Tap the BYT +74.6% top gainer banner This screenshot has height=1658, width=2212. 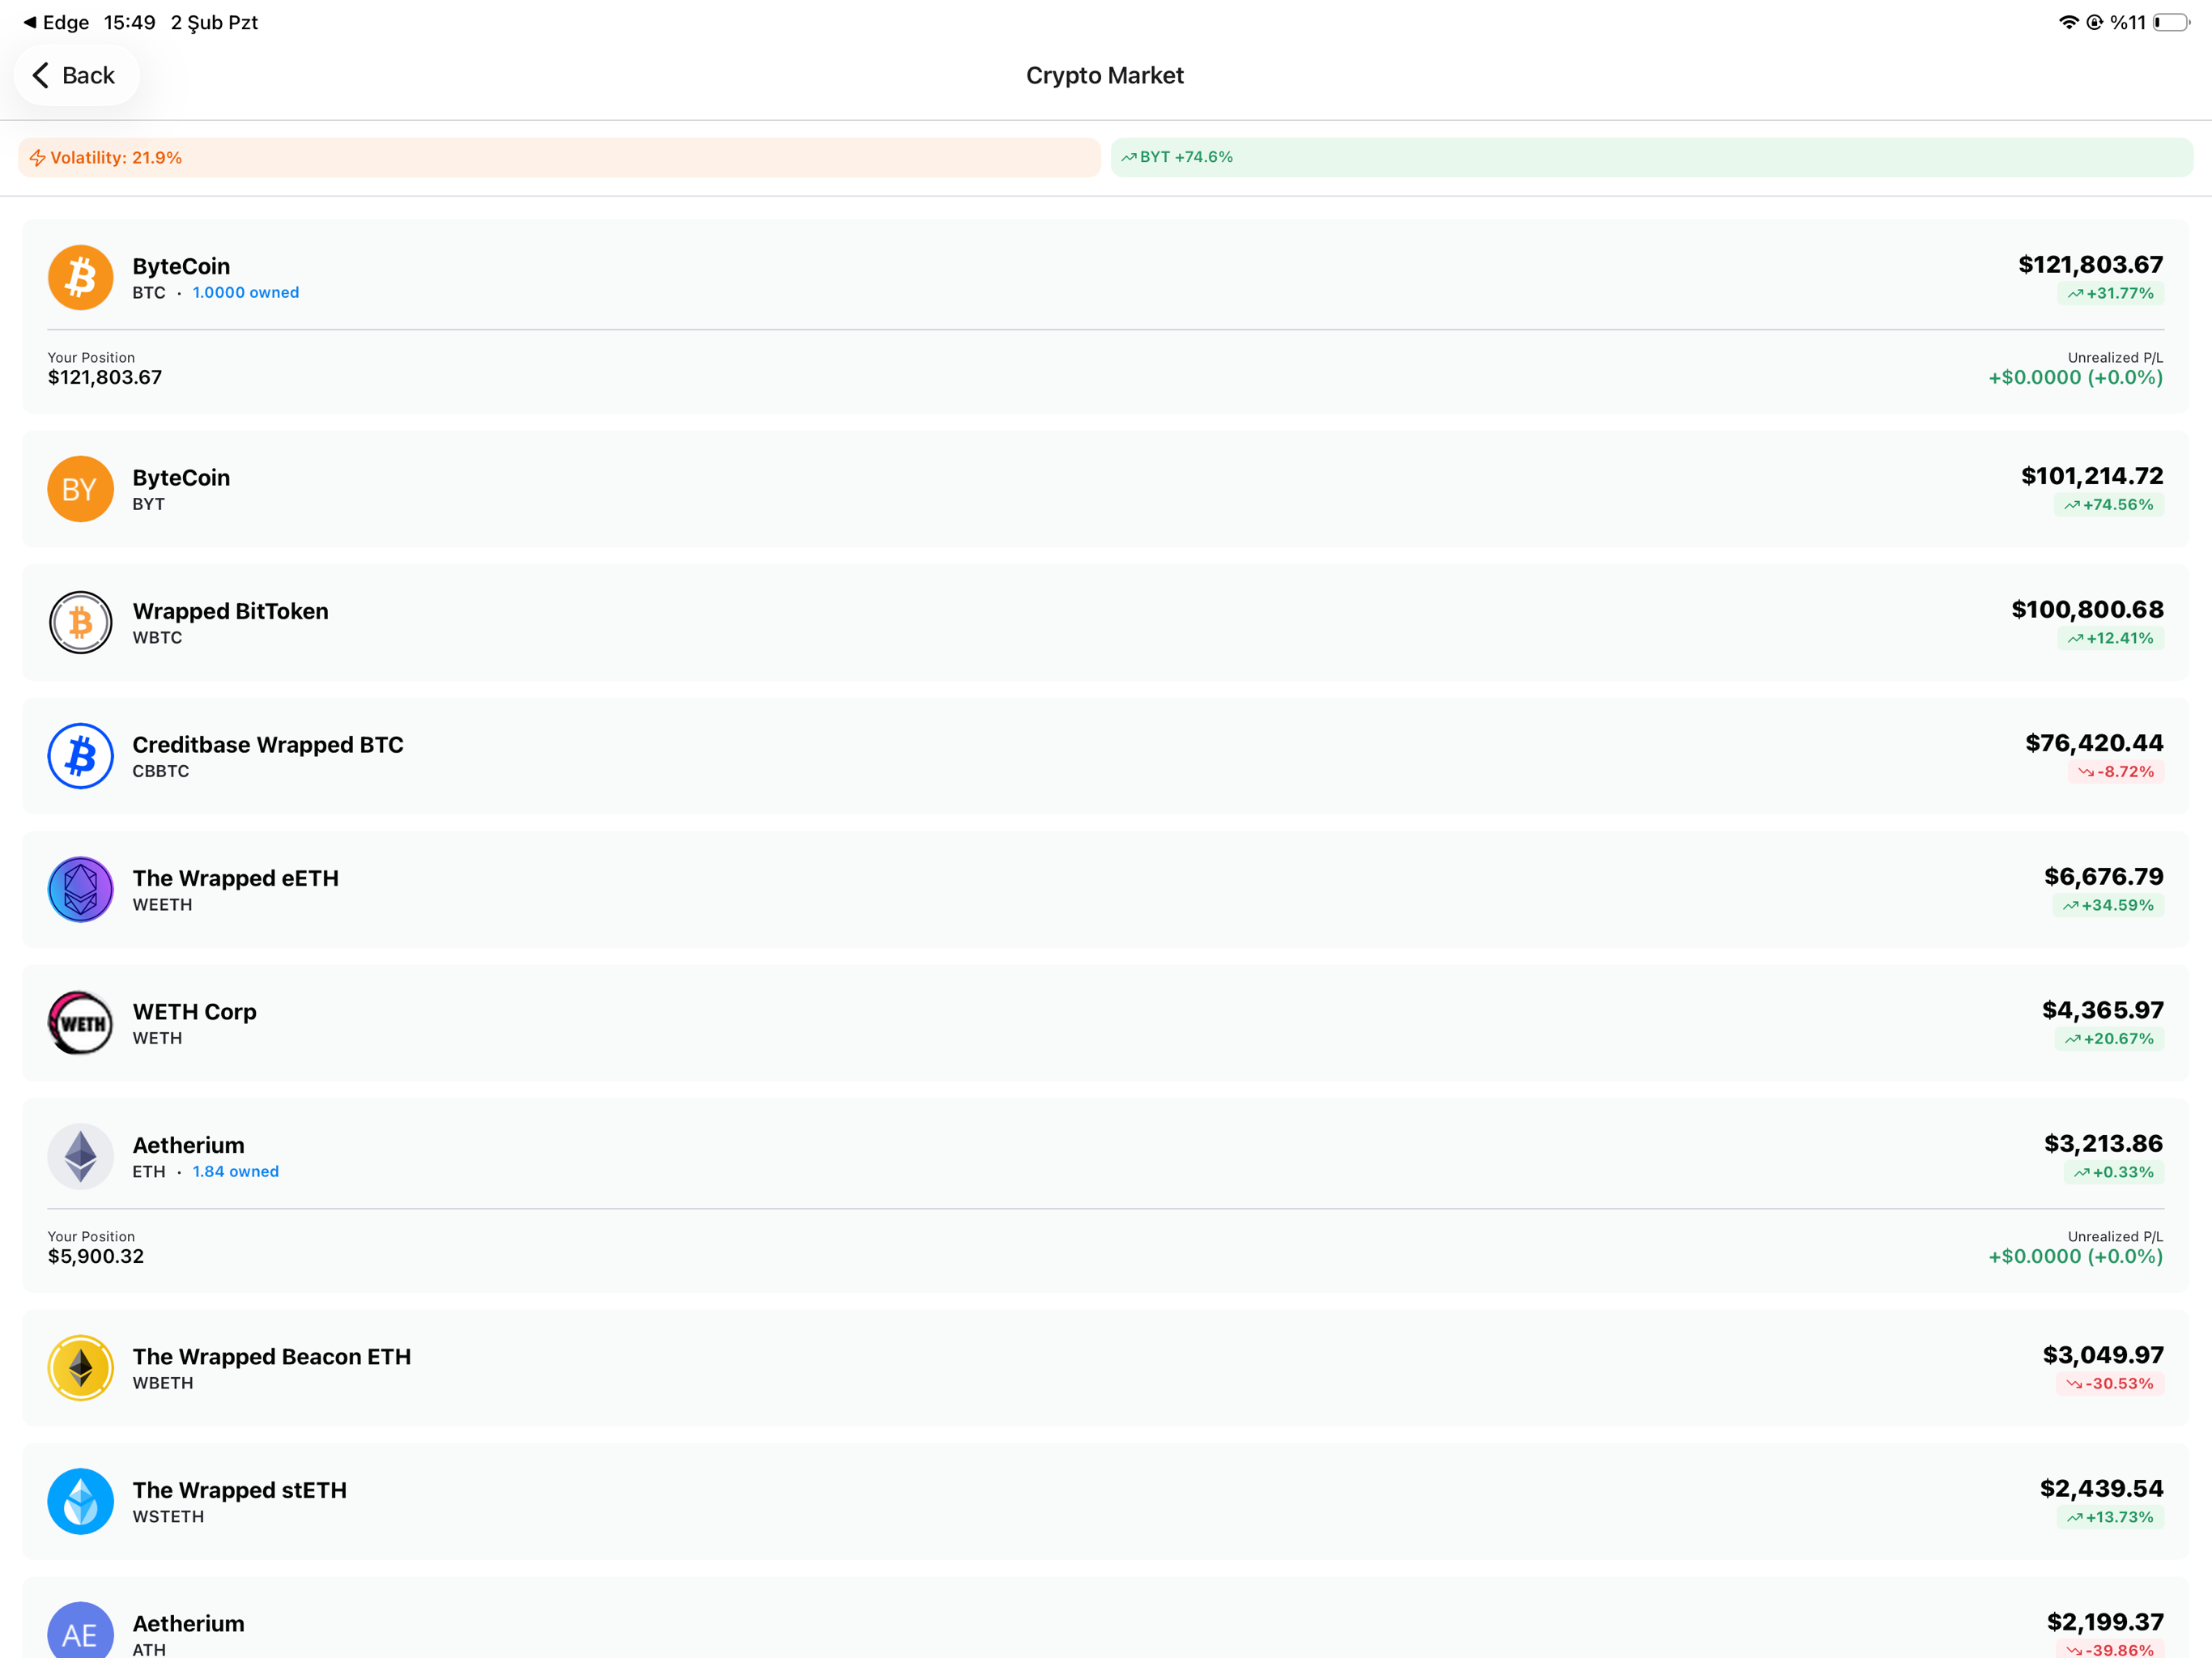1652,157
